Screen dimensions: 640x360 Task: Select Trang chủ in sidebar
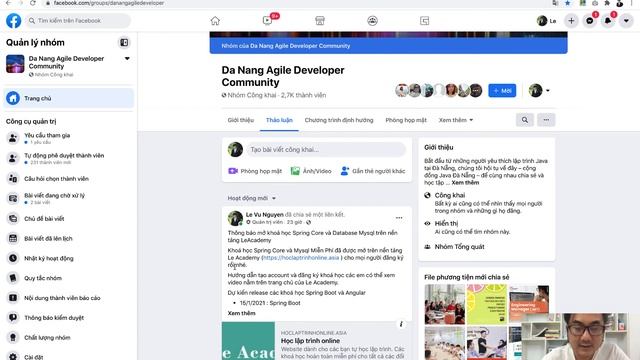click(x=69, y=98)
